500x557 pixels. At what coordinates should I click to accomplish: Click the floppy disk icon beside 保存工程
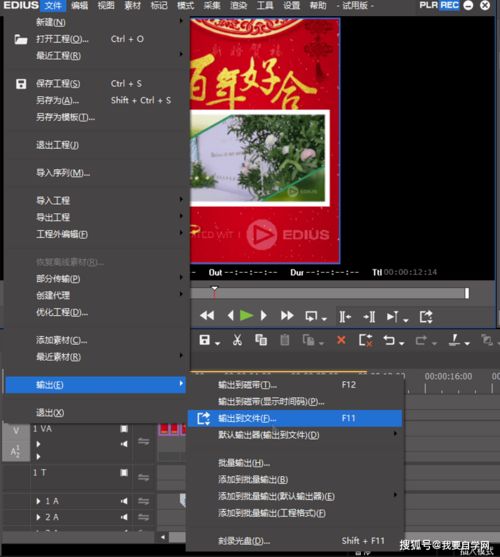coord(21,84)
